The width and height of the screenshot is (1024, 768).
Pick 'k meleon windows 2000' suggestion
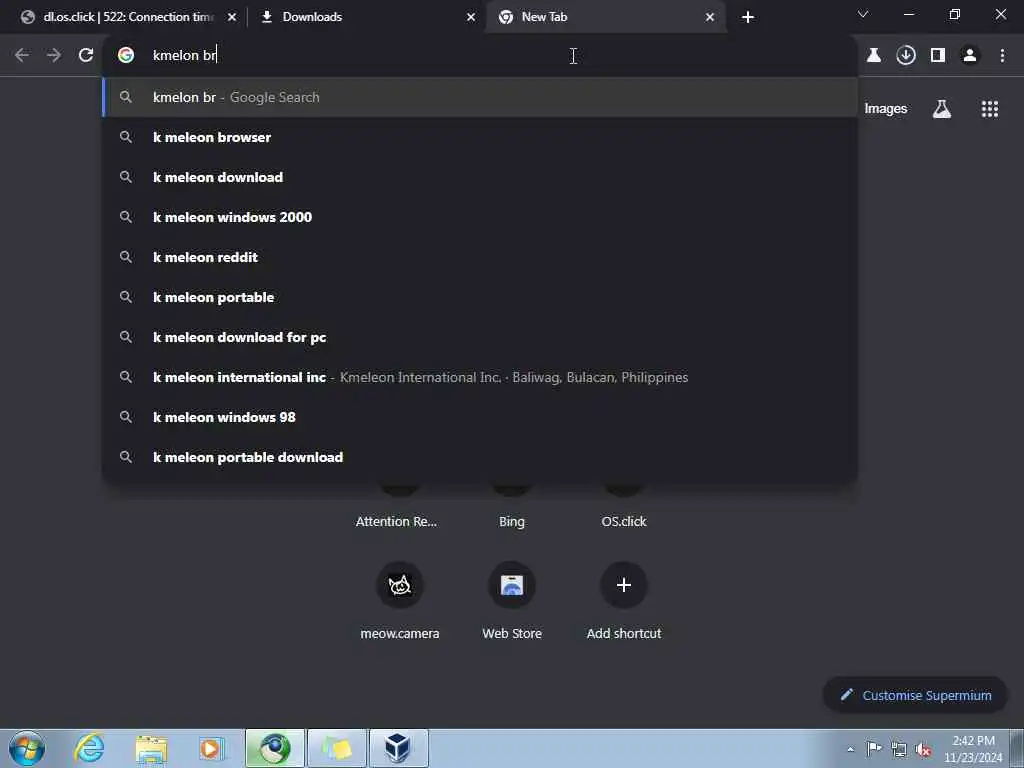tap(480, 217)
